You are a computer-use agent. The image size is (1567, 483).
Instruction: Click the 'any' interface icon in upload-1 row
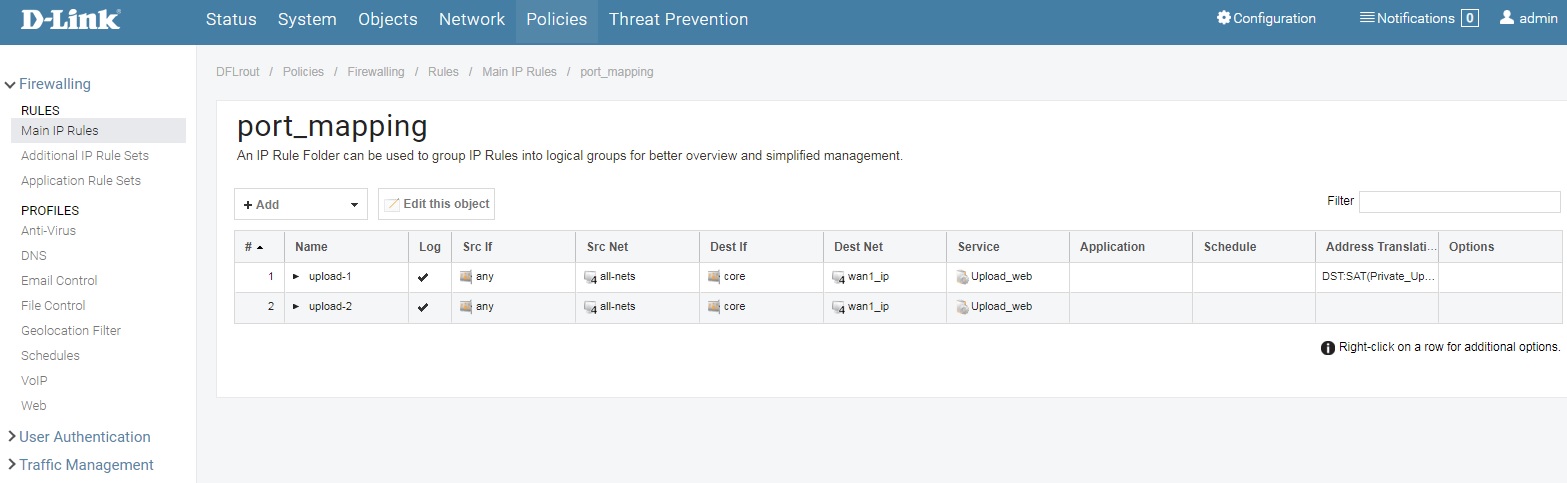(466, 277)
